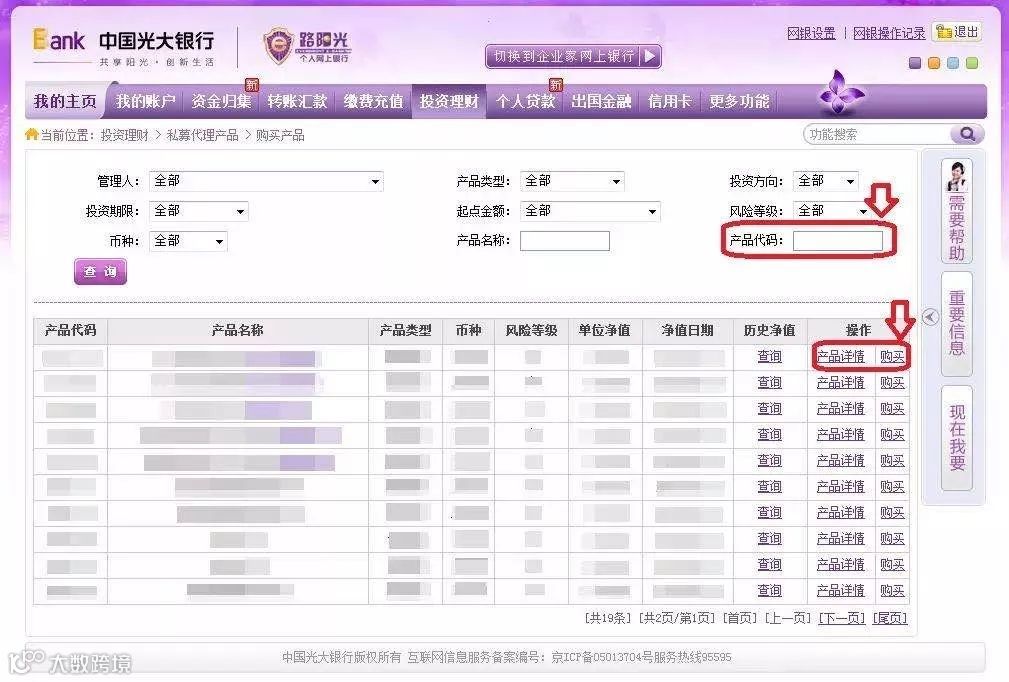Select the blue theme color swatch

tap(953, 63)
